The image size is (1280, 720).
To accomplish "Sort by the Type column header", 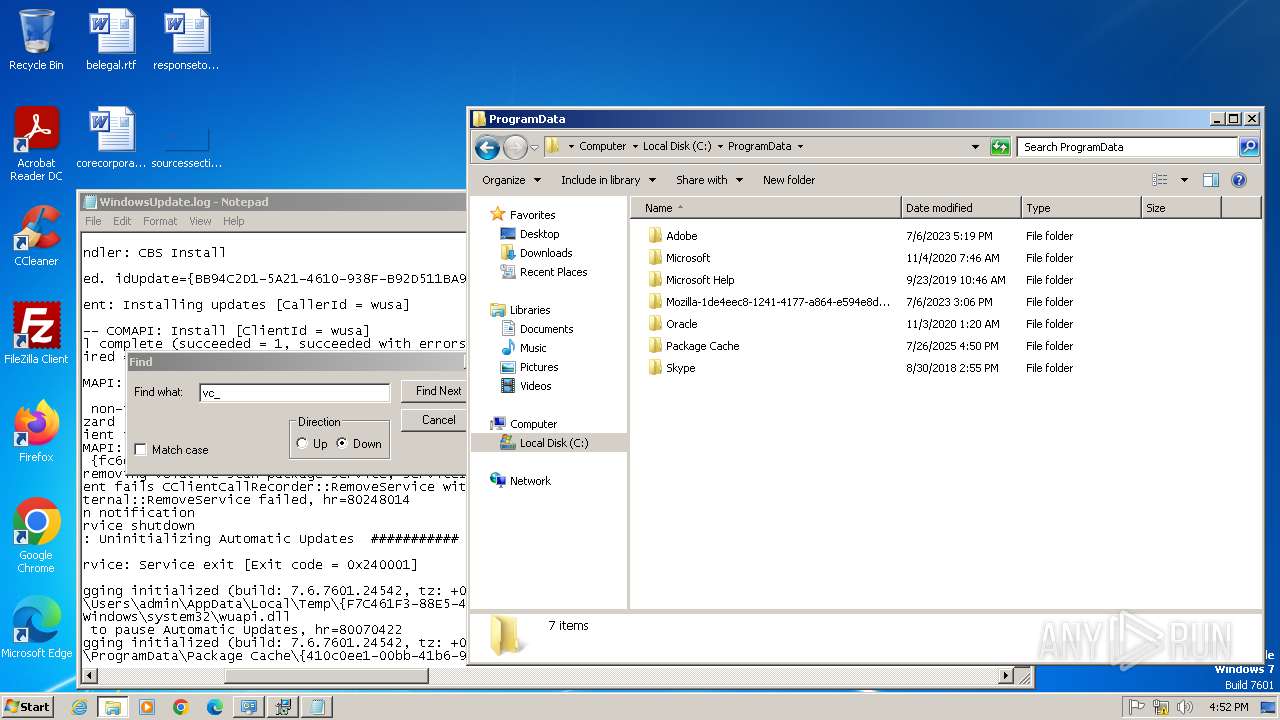I will 1081,208.
